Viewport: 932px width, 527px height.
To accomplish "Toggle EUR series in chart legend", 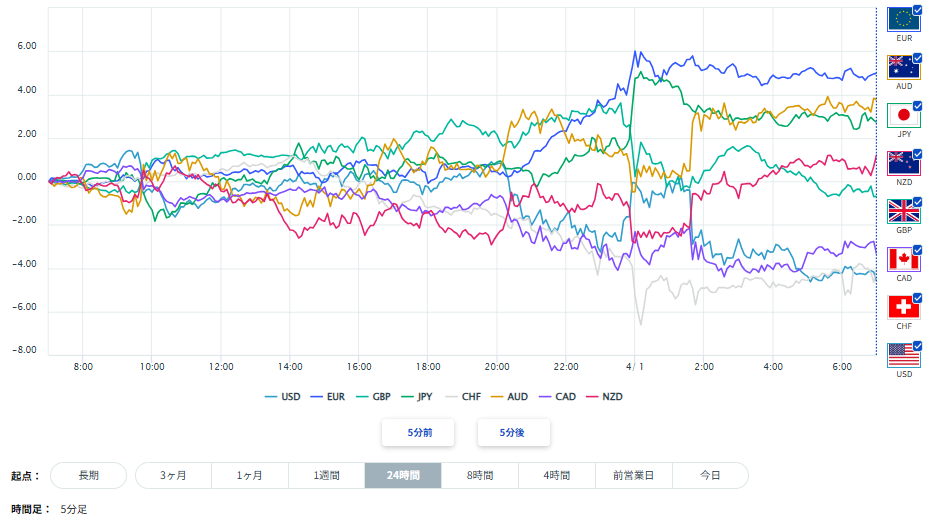I will coord(328,397).
